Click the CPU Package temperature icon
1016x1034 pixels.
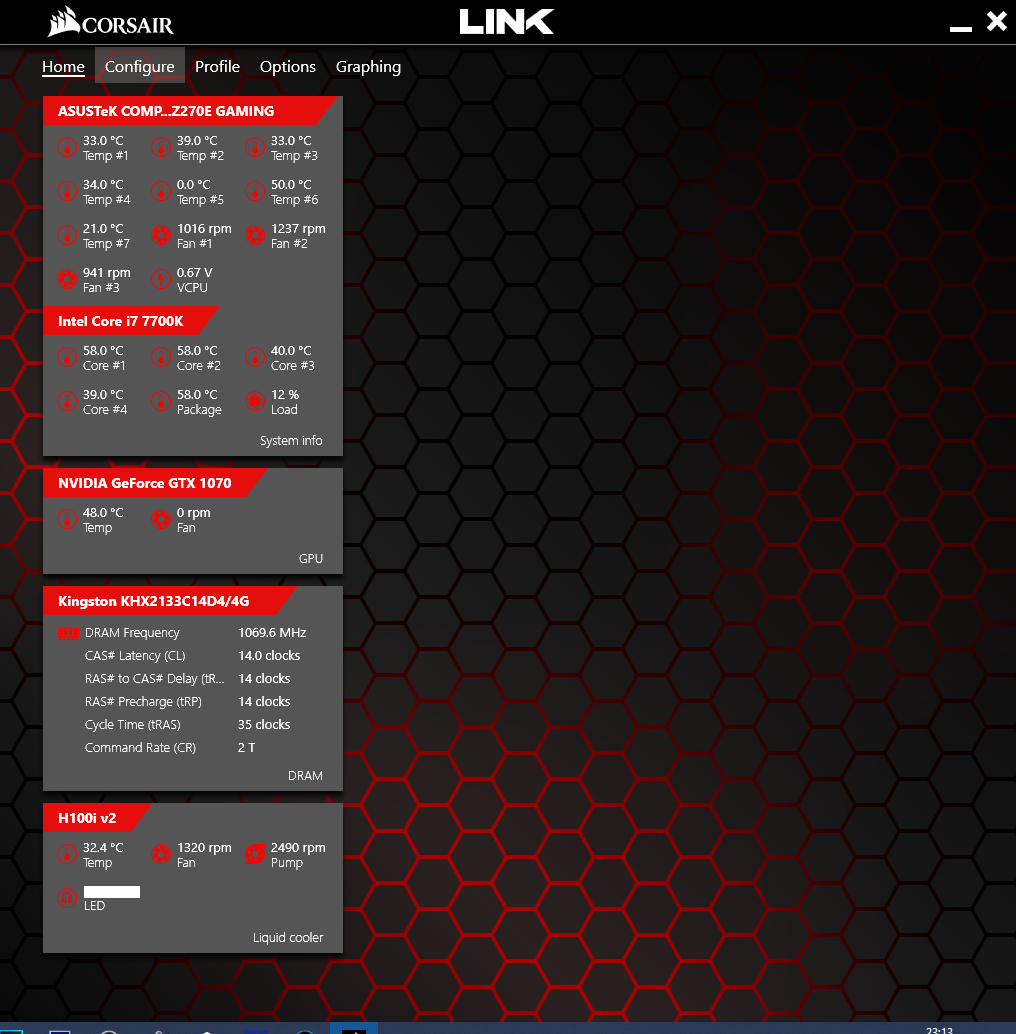[x=161, y=402]
